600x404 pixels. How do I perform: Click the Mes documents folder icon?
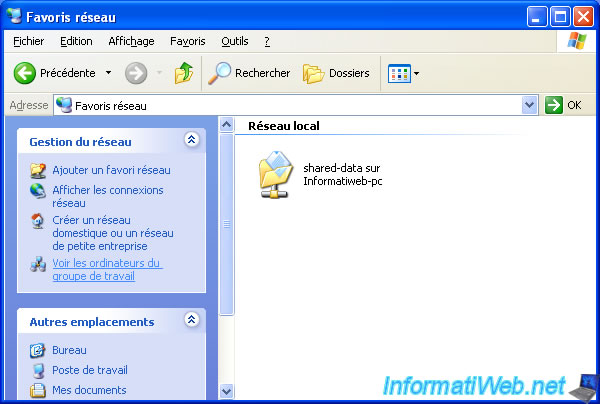point(38,390)
